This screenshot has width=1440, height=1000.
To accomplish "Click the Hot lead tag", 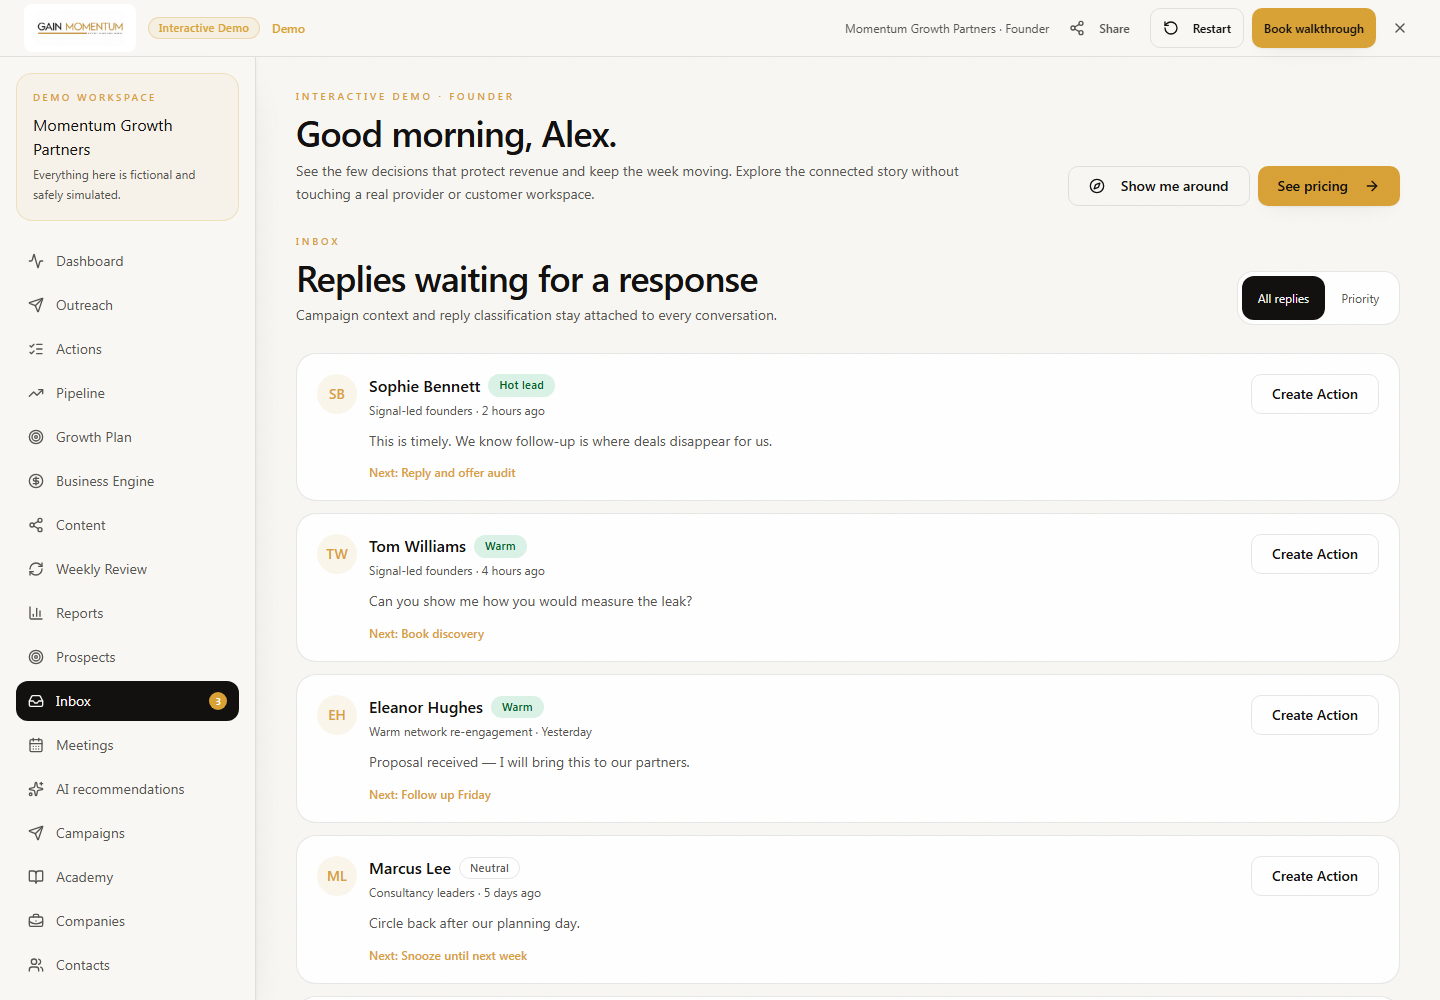I will [521, 385].
